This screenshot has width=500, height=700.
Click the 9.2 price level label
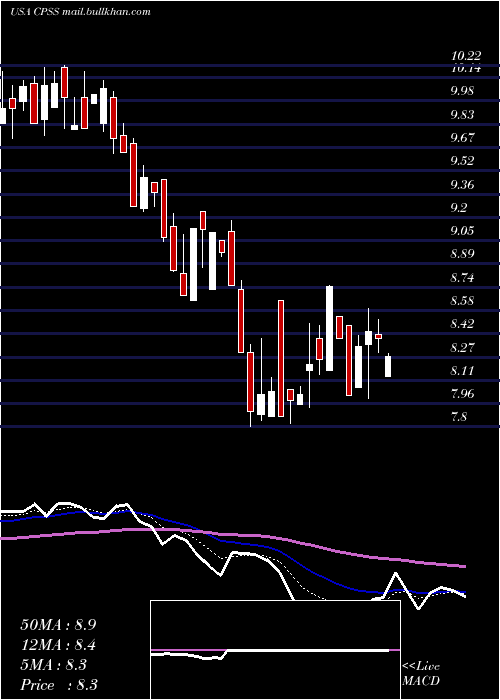coord(459,208)
